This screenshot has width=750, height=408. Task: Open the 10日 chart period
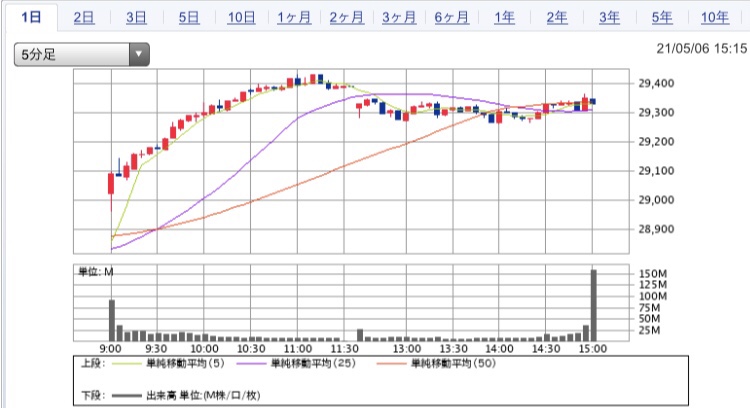(x=241, y=18)
